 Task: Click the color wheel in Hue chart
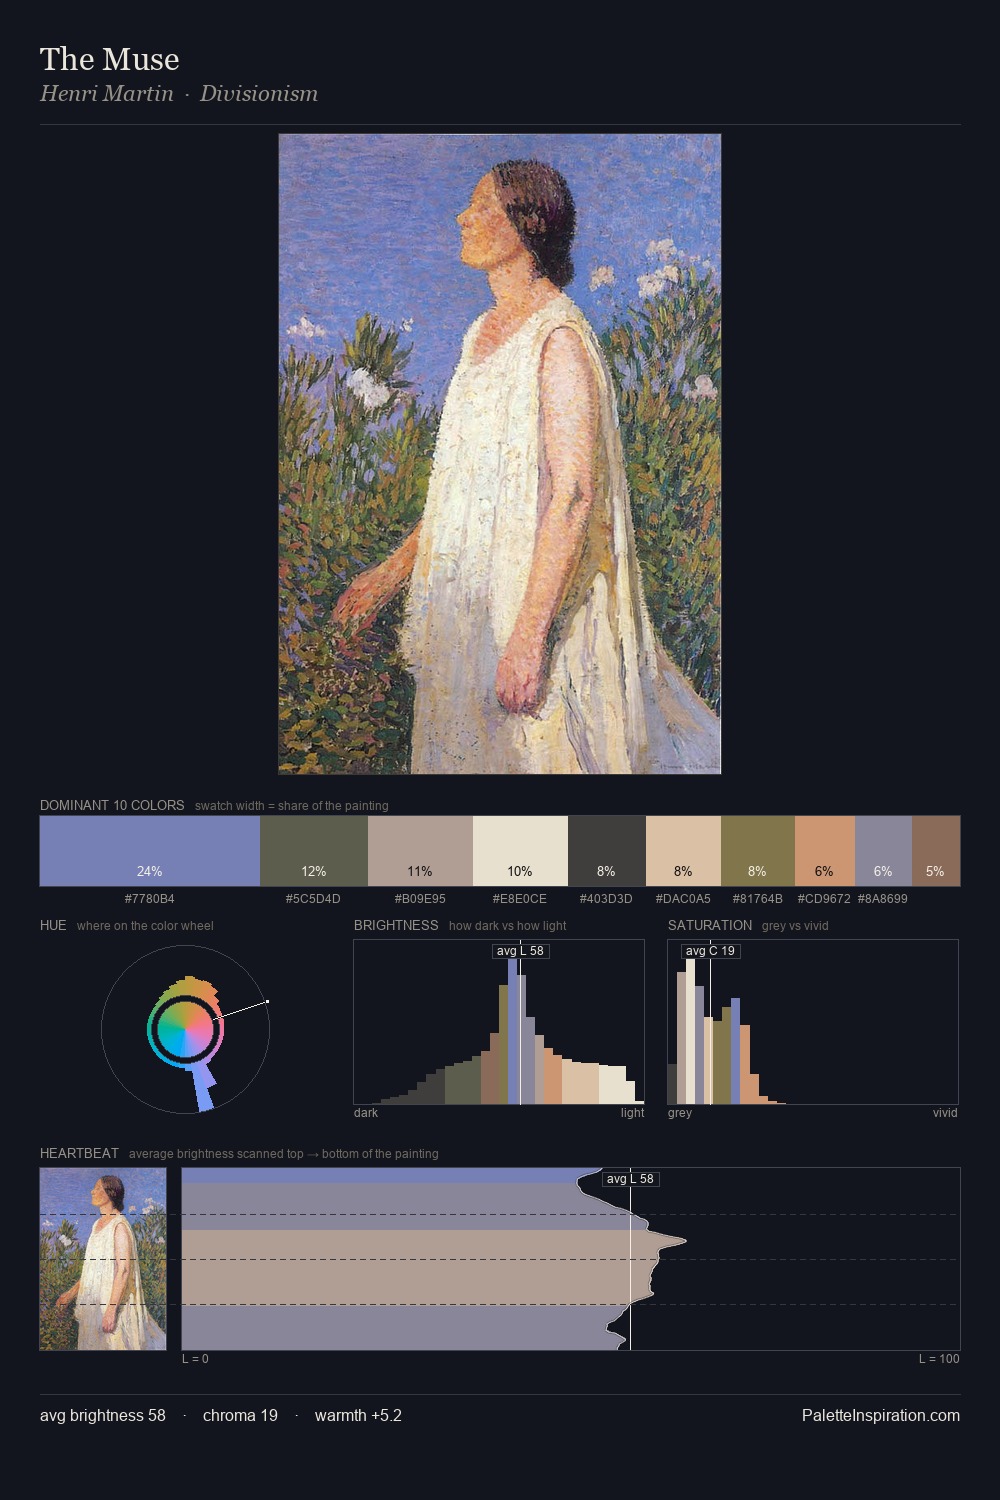[185, 1029]
